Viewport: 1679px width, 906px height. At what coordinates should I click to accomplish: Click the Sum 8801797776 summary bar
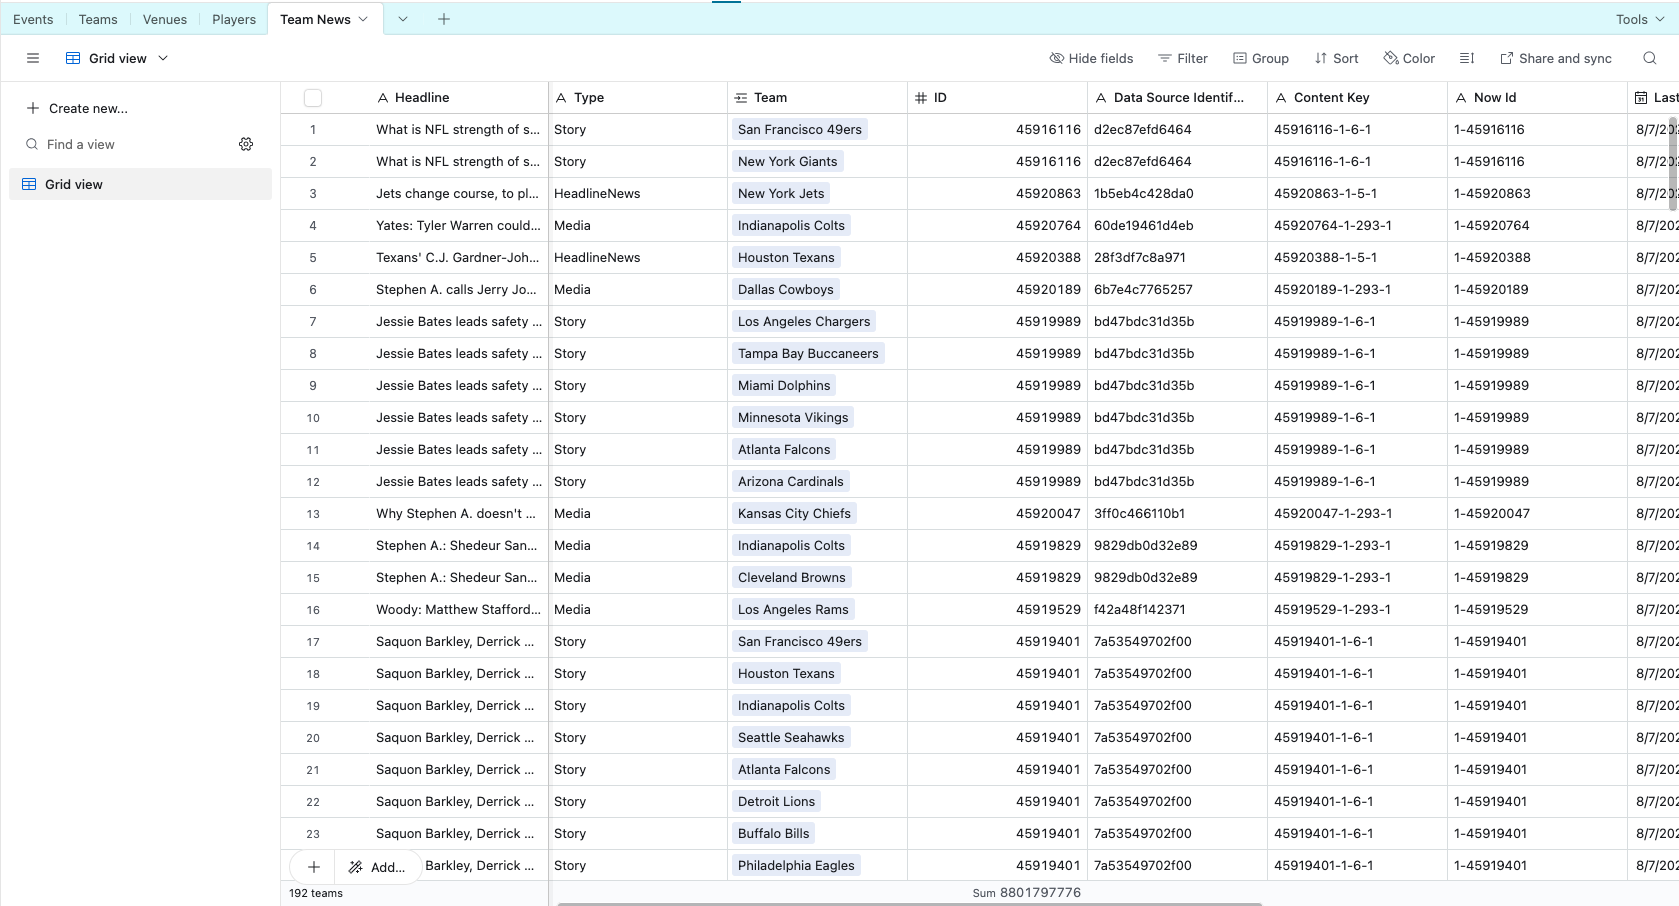(1026, 893)
